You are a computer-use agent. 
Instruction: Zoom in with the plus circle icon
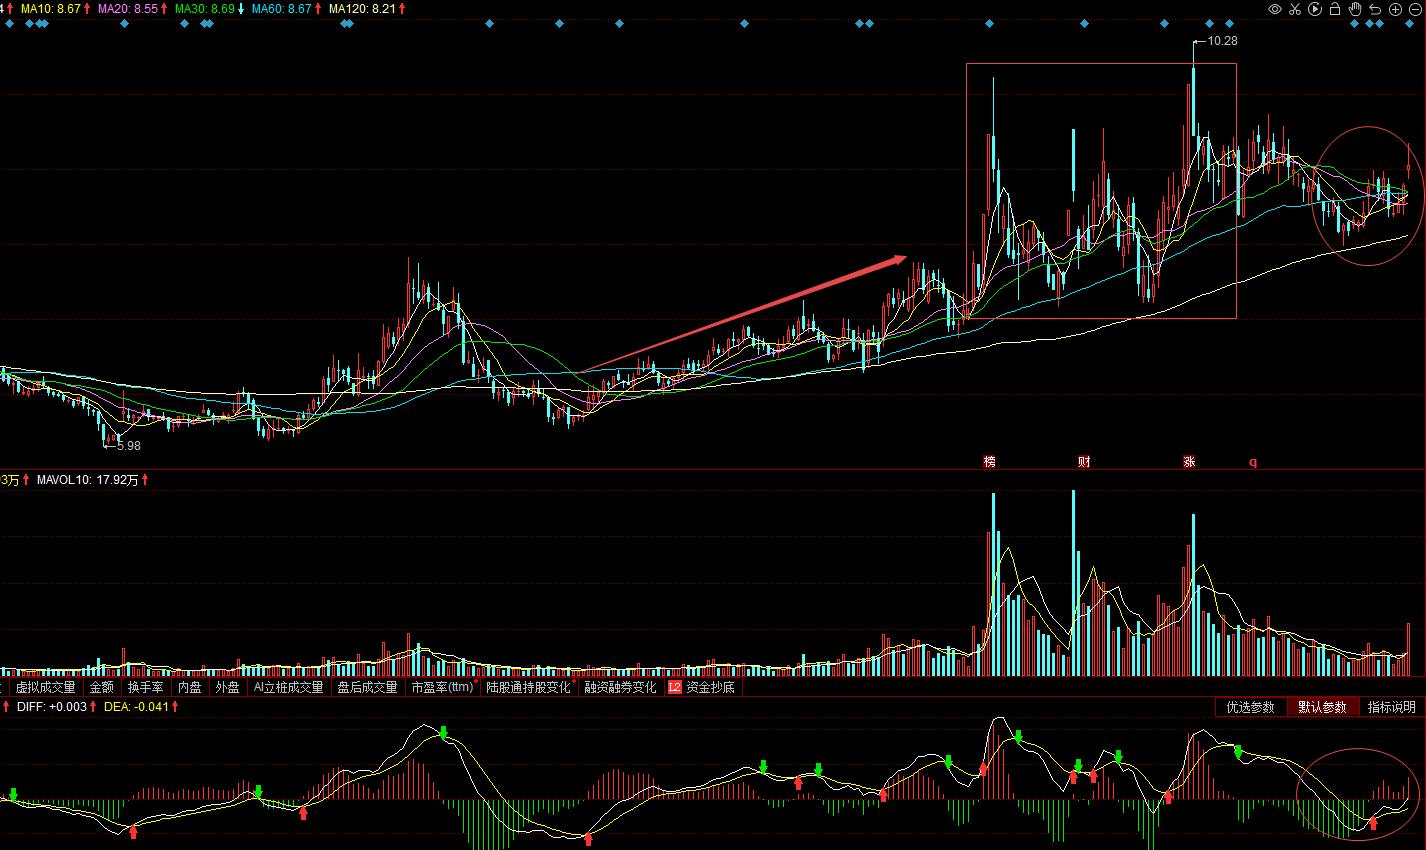[x=1396, y=9]
